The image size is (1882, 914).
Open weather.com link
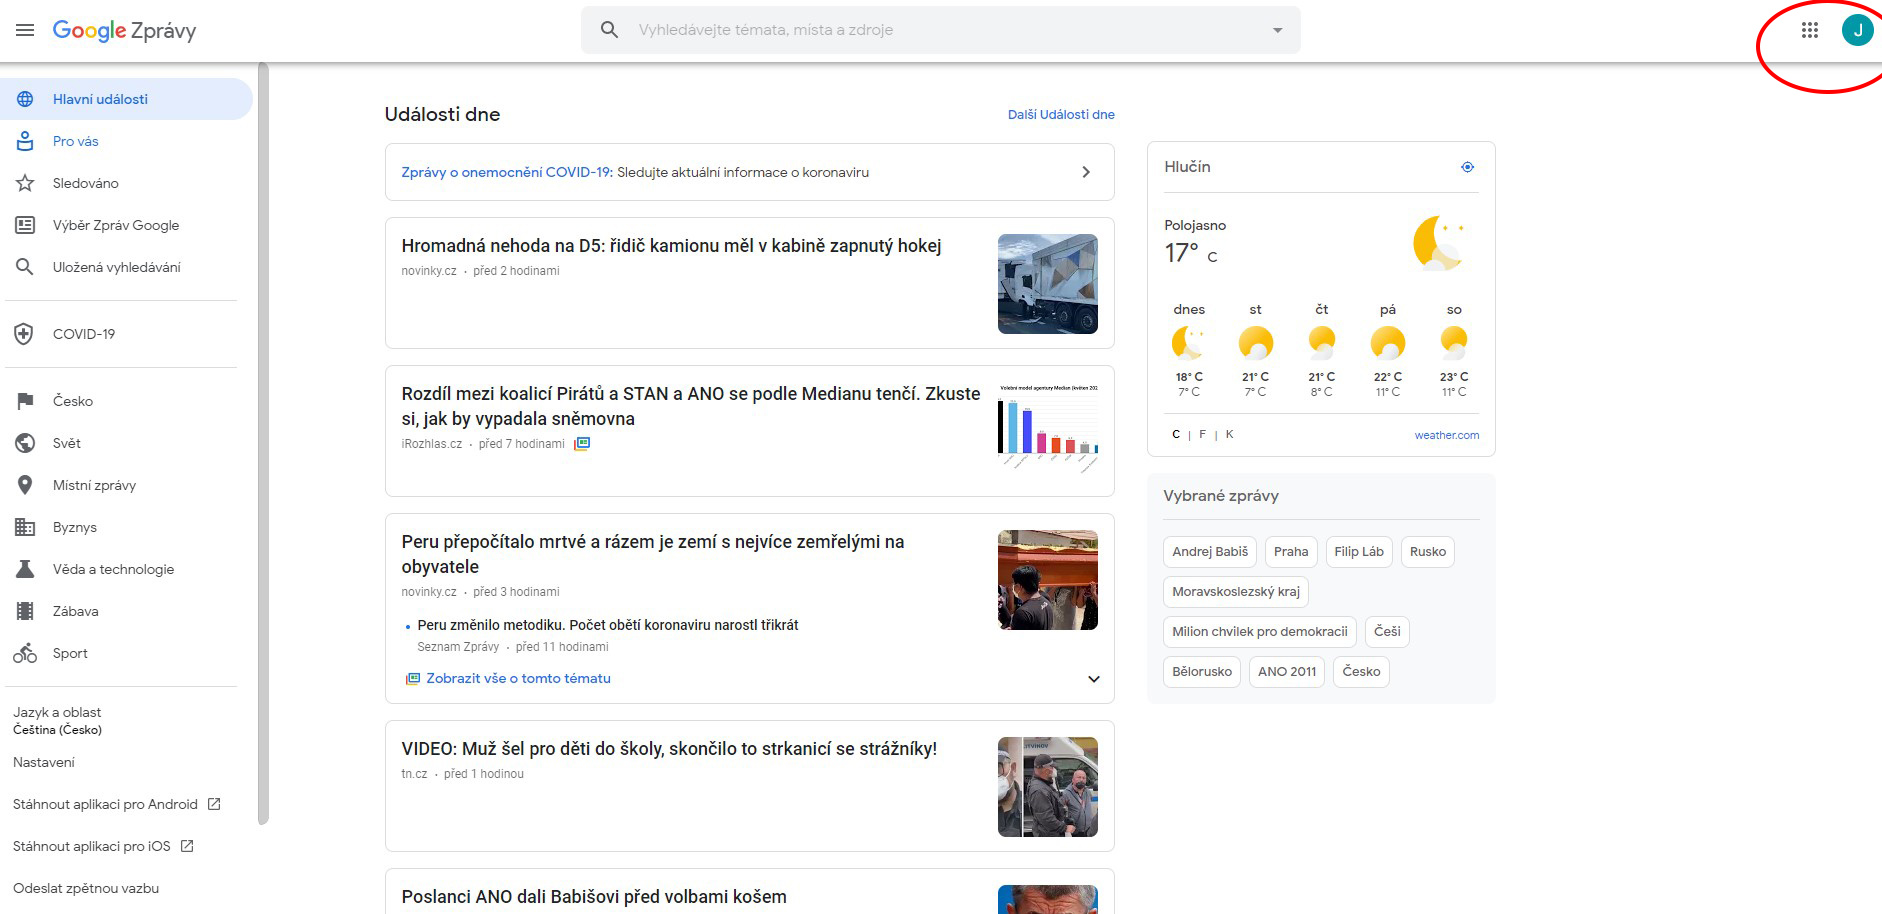tap(1446, 435)
